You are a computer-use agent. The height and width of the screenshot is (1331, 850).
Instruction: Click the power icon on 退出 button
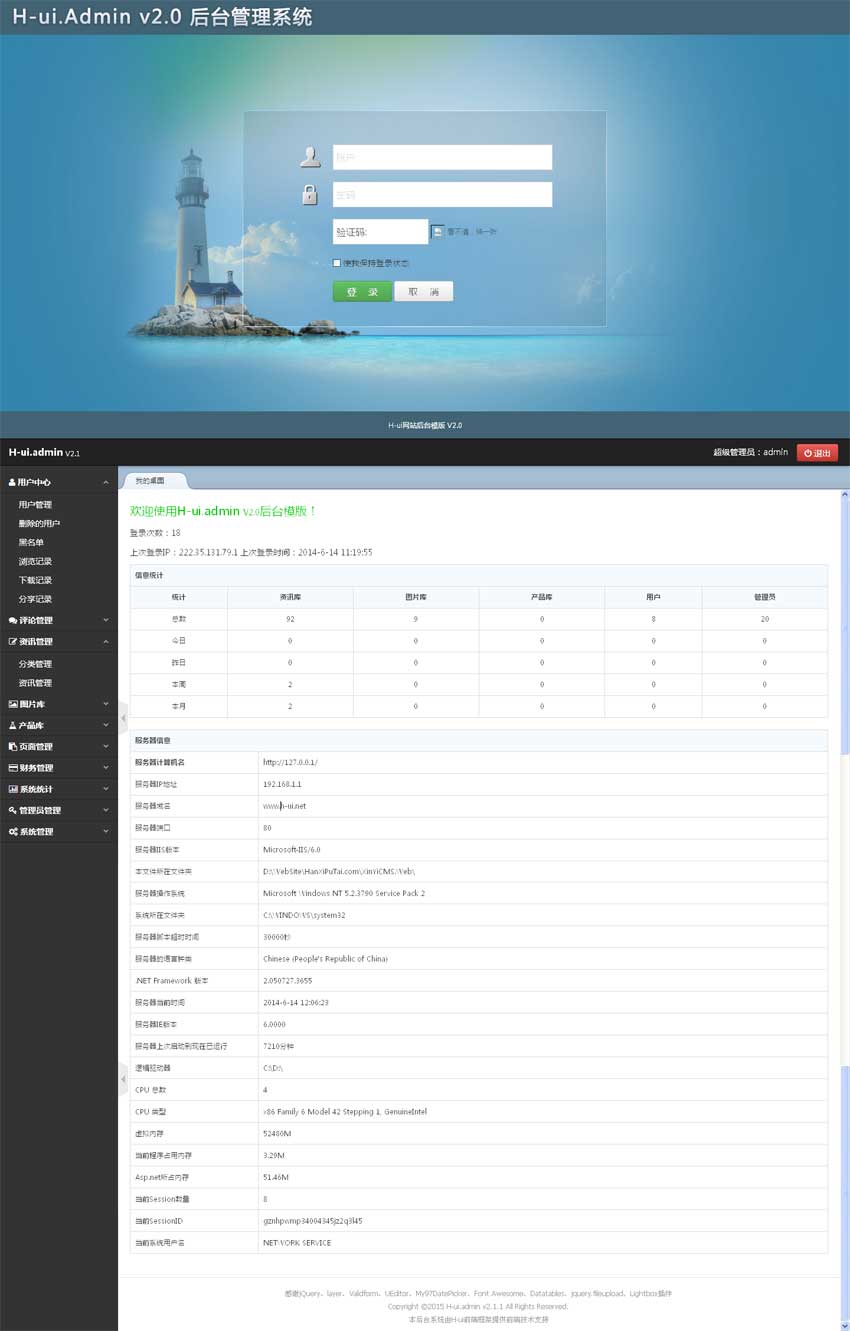click(x=806, y=452)
